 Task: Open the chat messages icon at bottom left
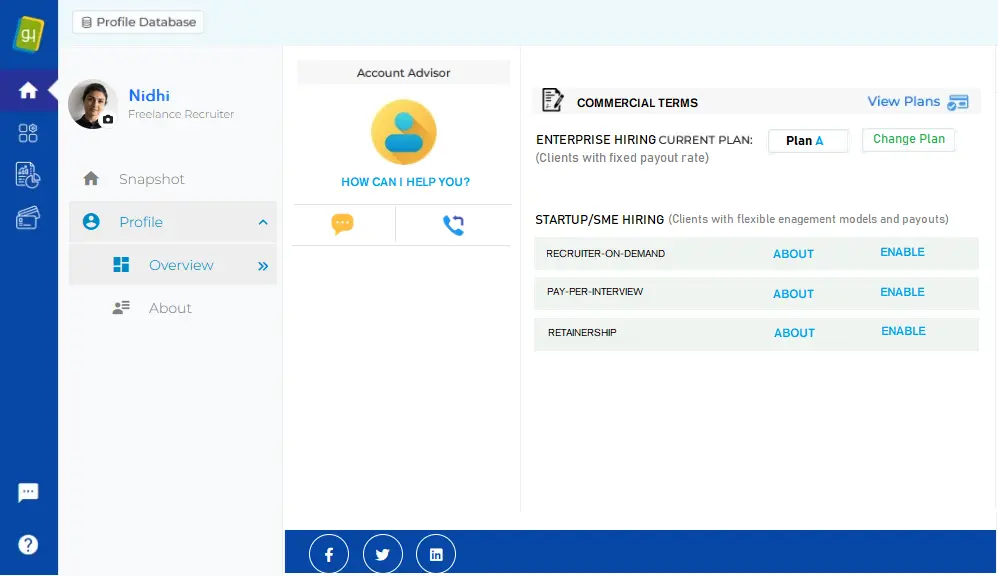tap(28, 493)
